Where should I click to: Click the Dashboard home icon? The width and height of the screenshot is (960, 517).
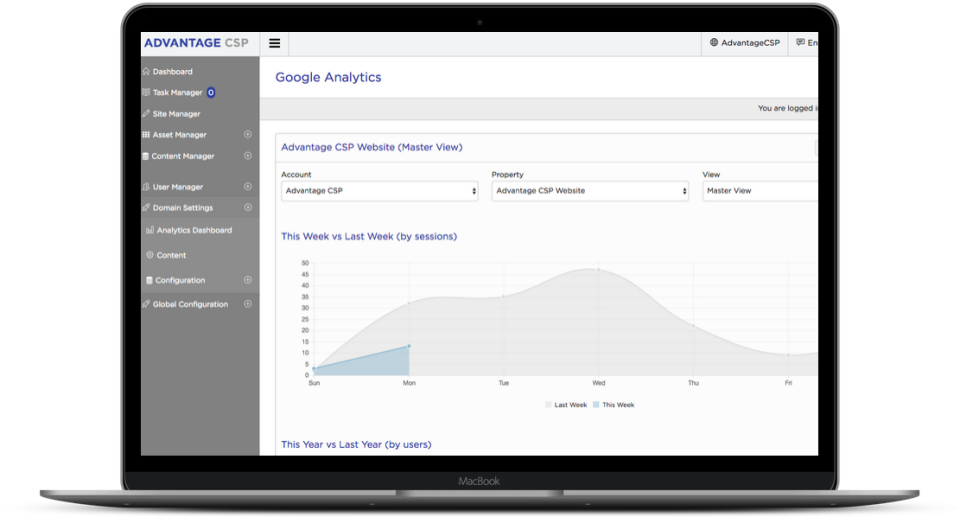(x=146, y=71)
